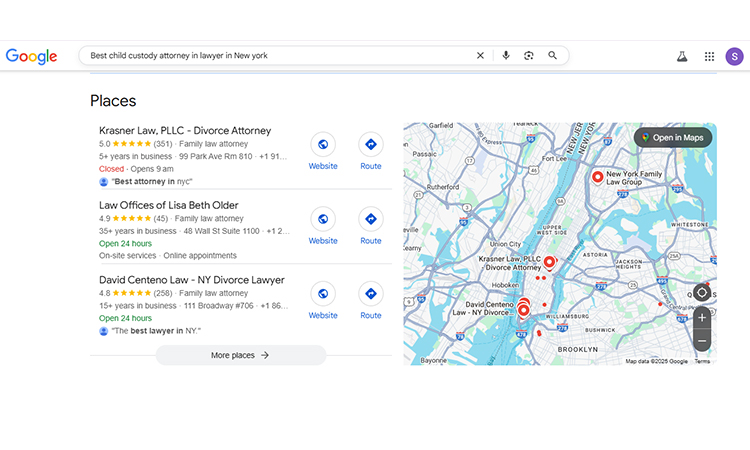The width and height of the screenshot is (750, 450).
Task: Open Google Lens image search
Action: [529, 56]
